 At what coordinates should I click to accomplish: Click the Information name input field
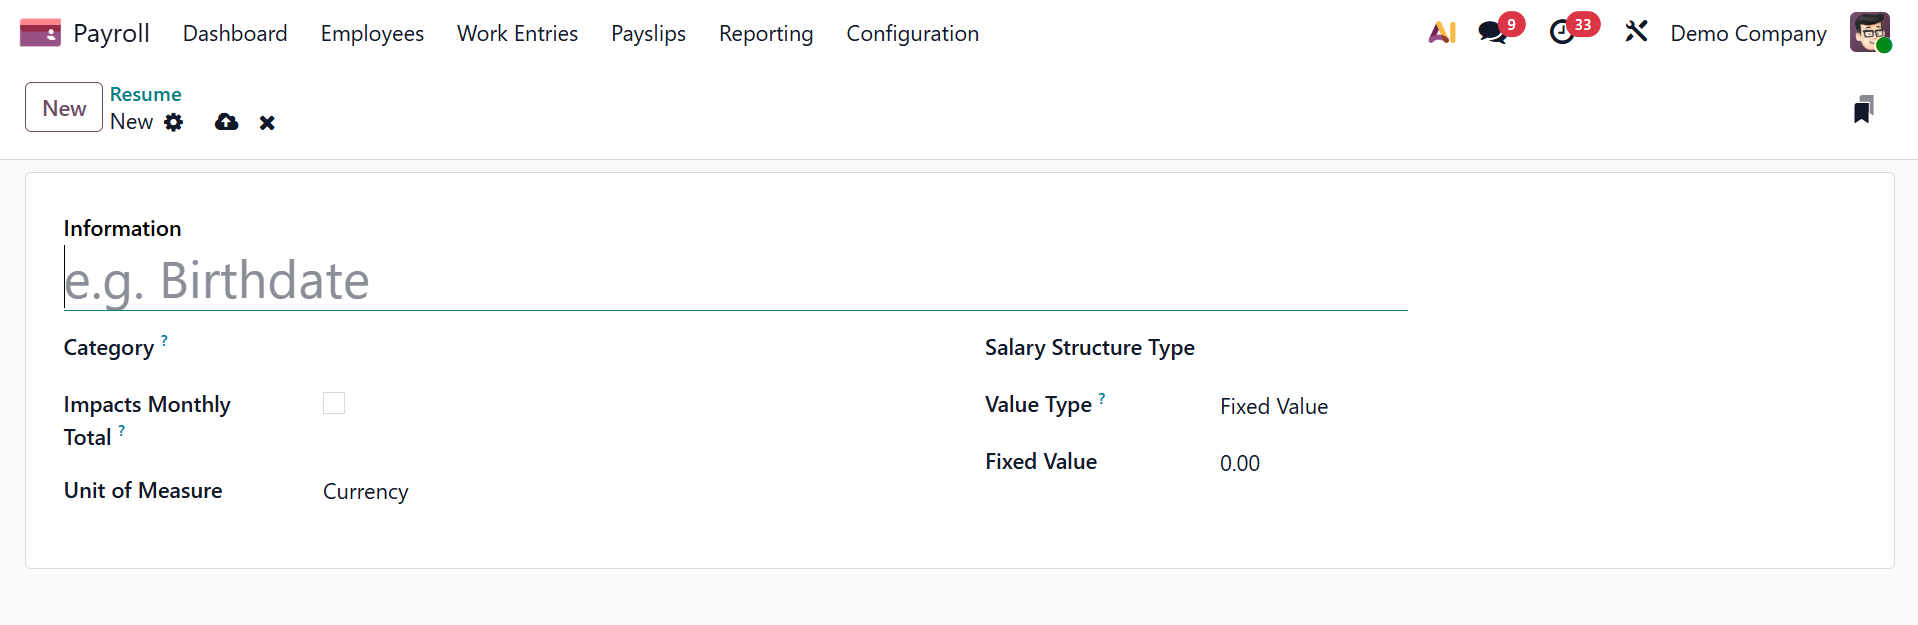[735, 281]
